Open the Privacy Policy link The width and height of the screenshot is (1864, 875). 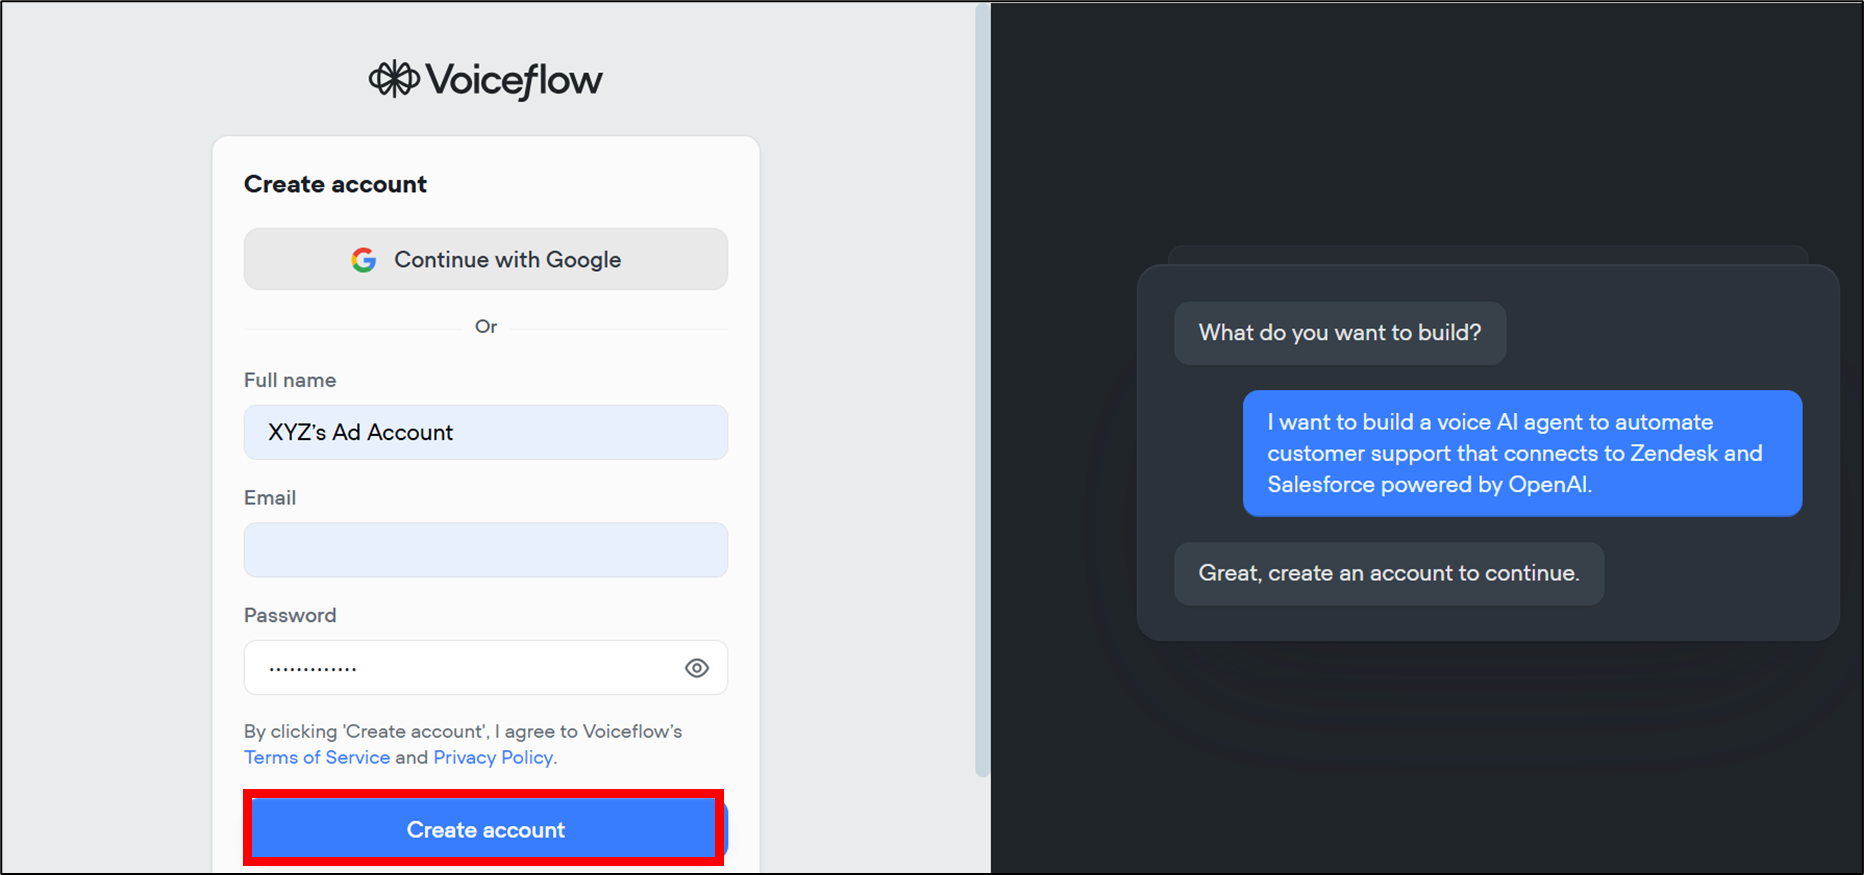493,757
